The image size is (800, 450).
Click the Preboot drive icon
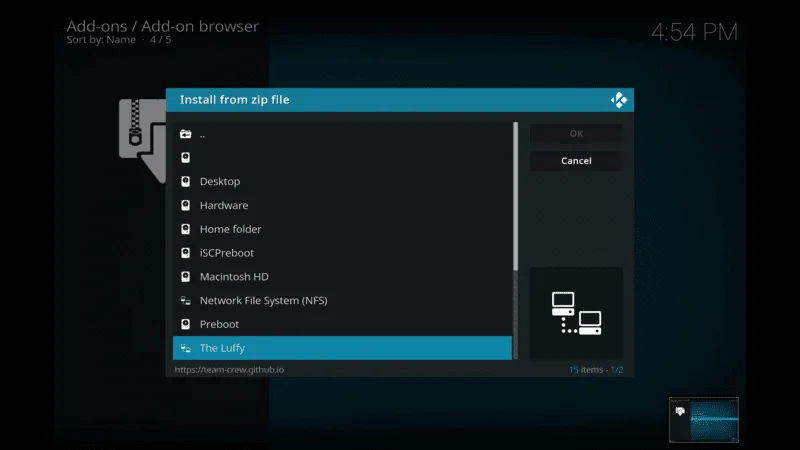185,324
